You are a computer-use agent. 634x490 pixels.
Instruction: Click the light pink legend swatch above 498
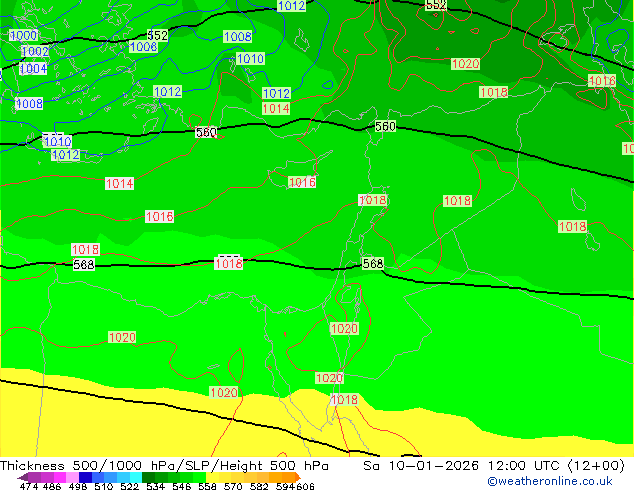point(72,477)
